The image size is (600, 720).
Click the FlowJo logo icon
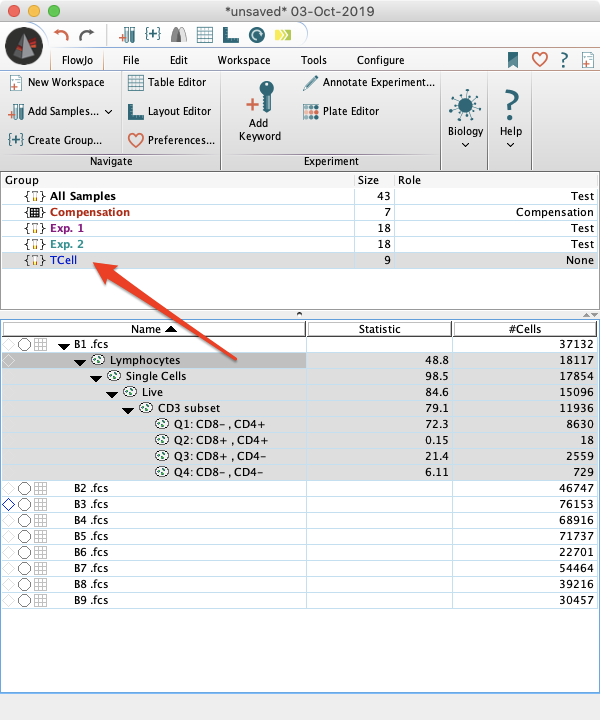coord(24,46)
